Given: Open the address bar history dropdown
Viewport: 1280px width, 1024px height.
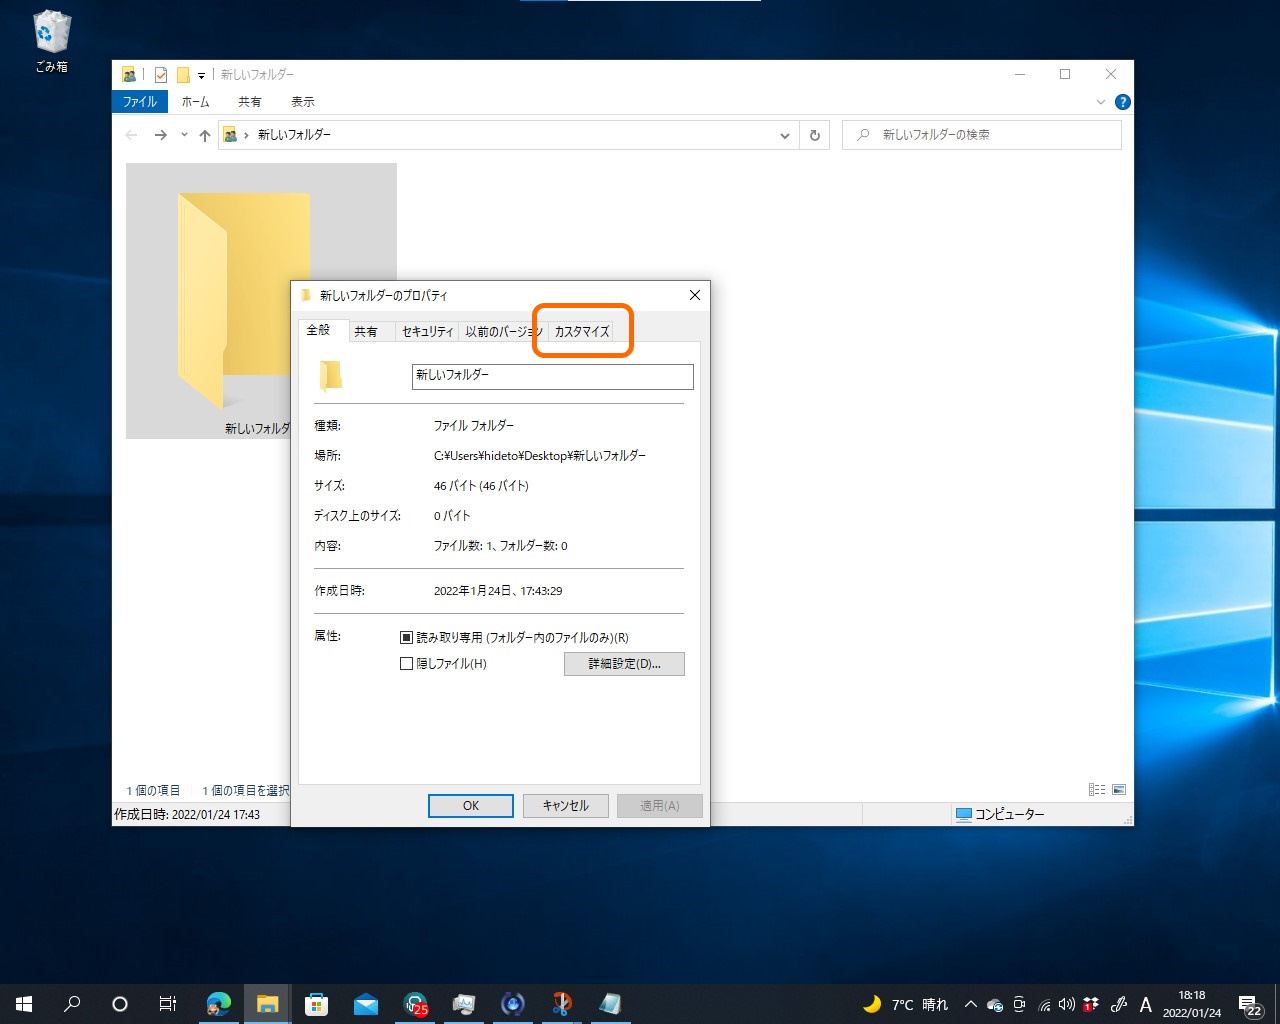Looking at the screenshot, I should [785, 135].
